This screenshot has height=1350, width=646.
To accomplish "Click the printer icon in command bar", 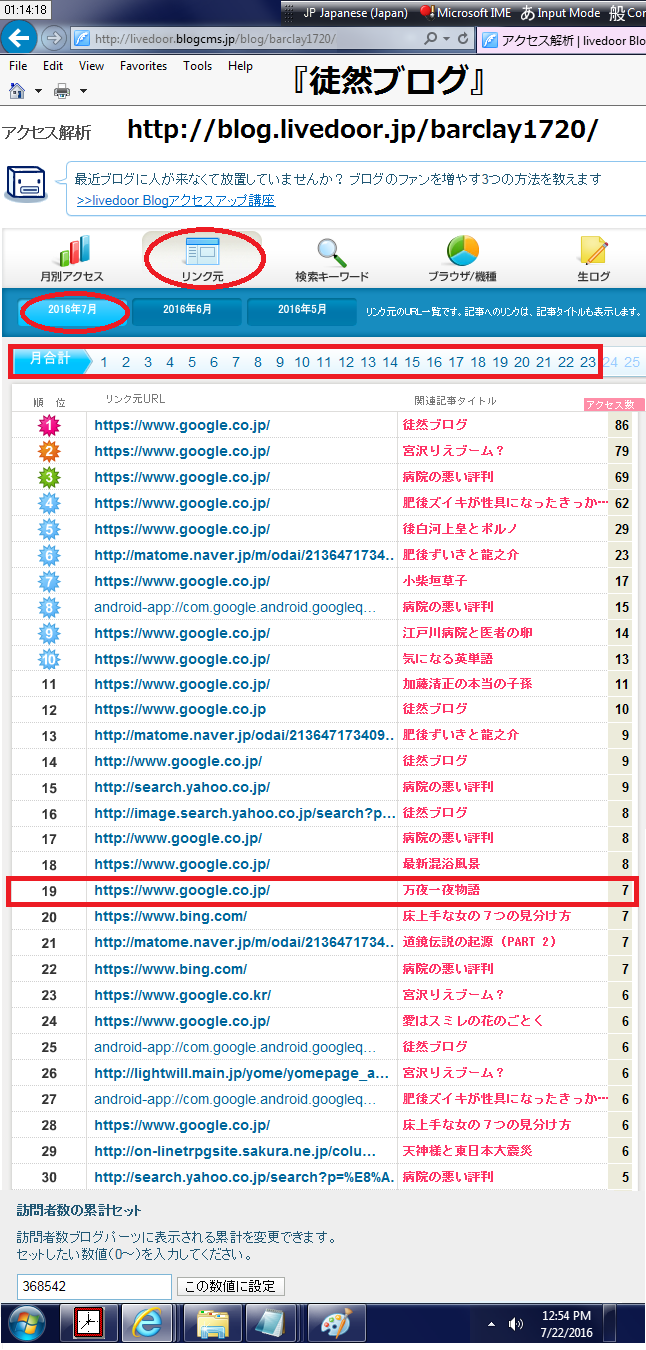I will pyautogui.click(x=62, y=91).
